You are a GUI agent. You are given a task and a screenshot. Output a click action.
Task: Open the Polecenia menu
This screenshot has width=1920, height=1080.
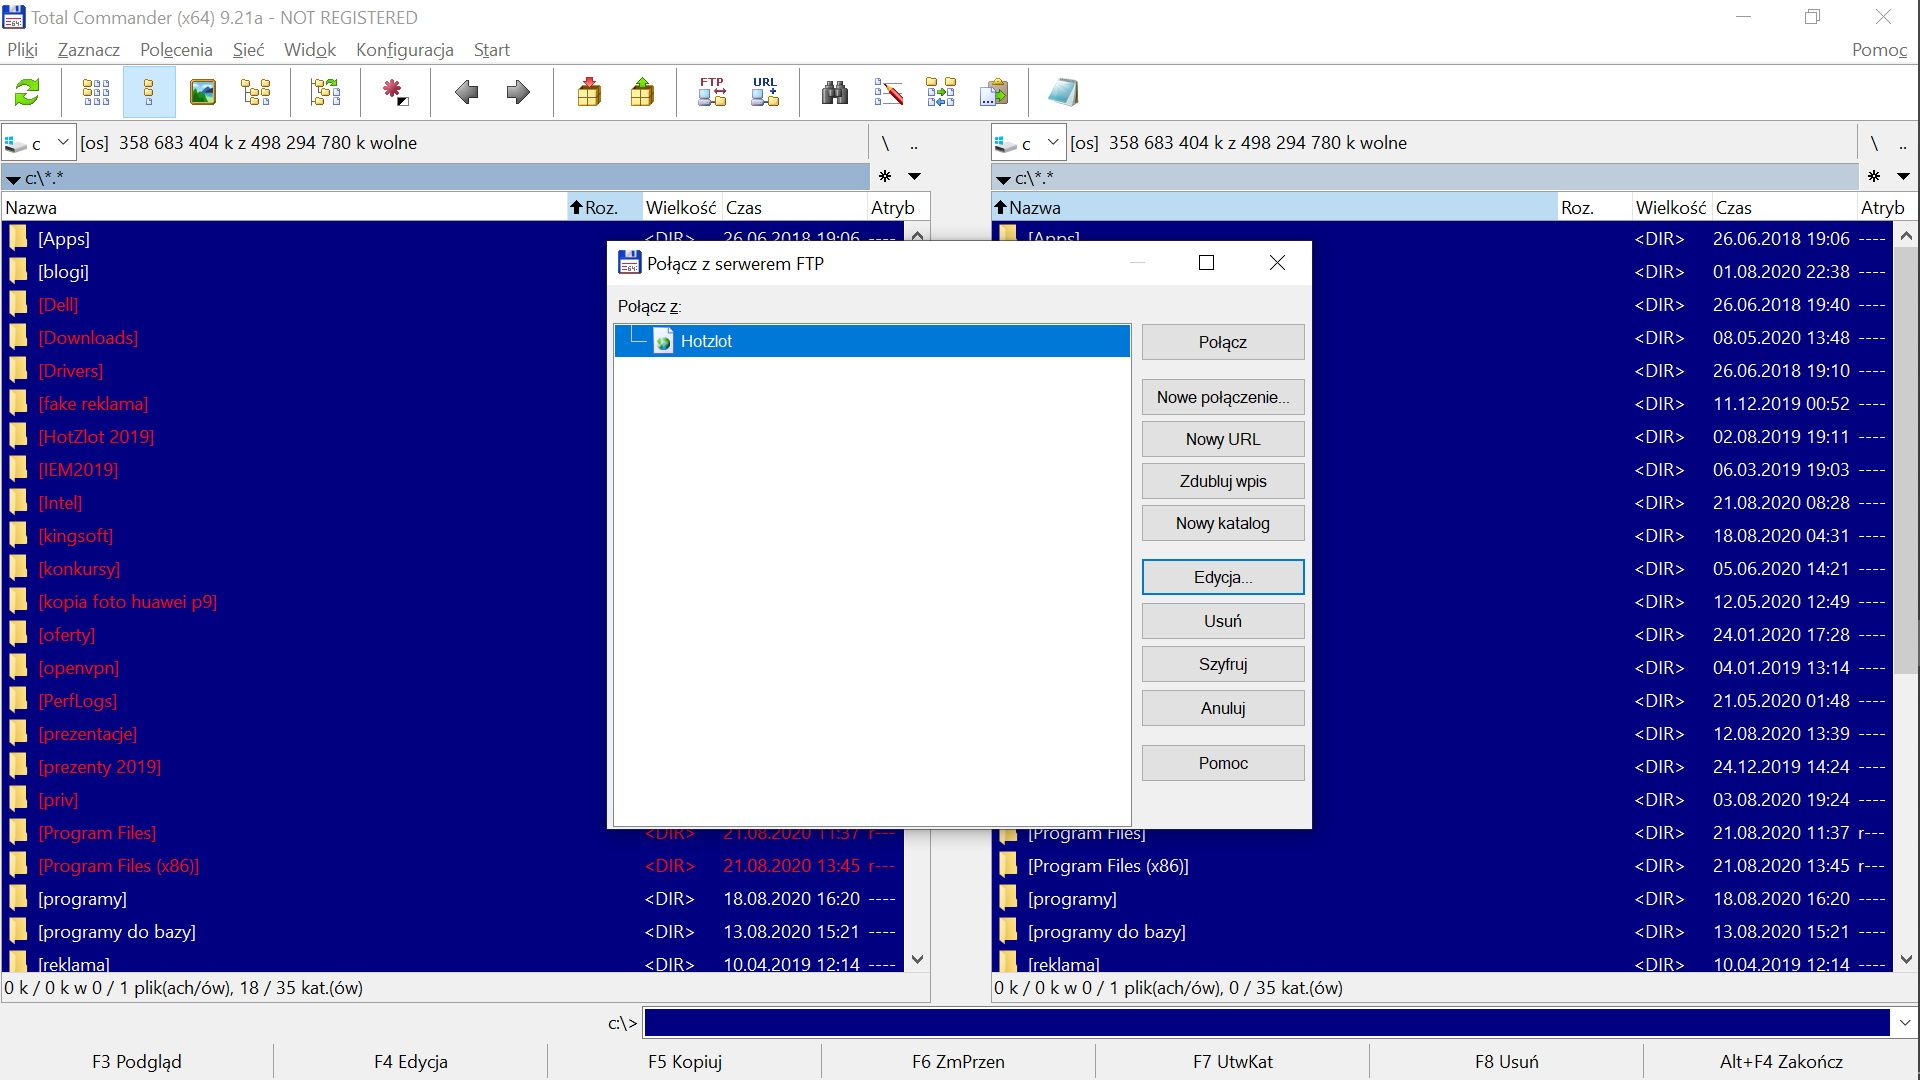click(x=176, y=50)
